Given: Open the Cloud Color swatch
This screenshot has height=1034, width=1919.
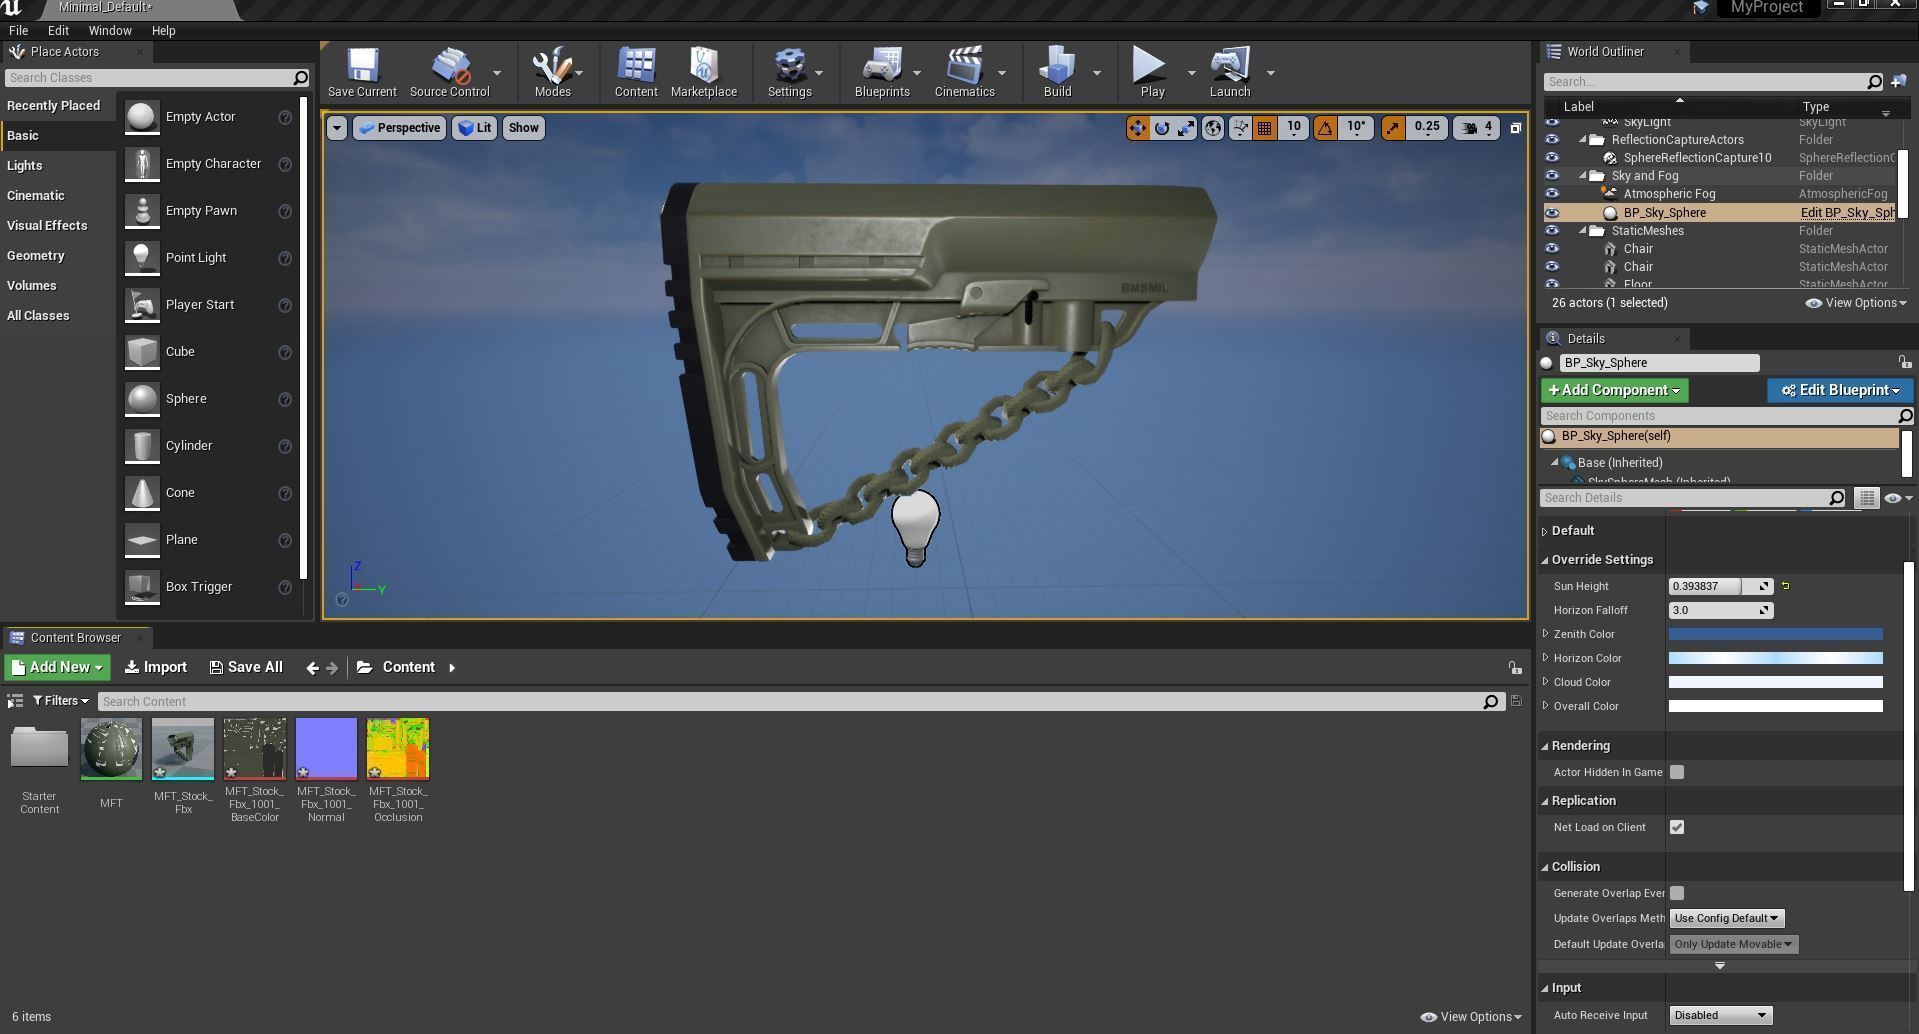Looking at the screenshot, I should coord(1775,682).
